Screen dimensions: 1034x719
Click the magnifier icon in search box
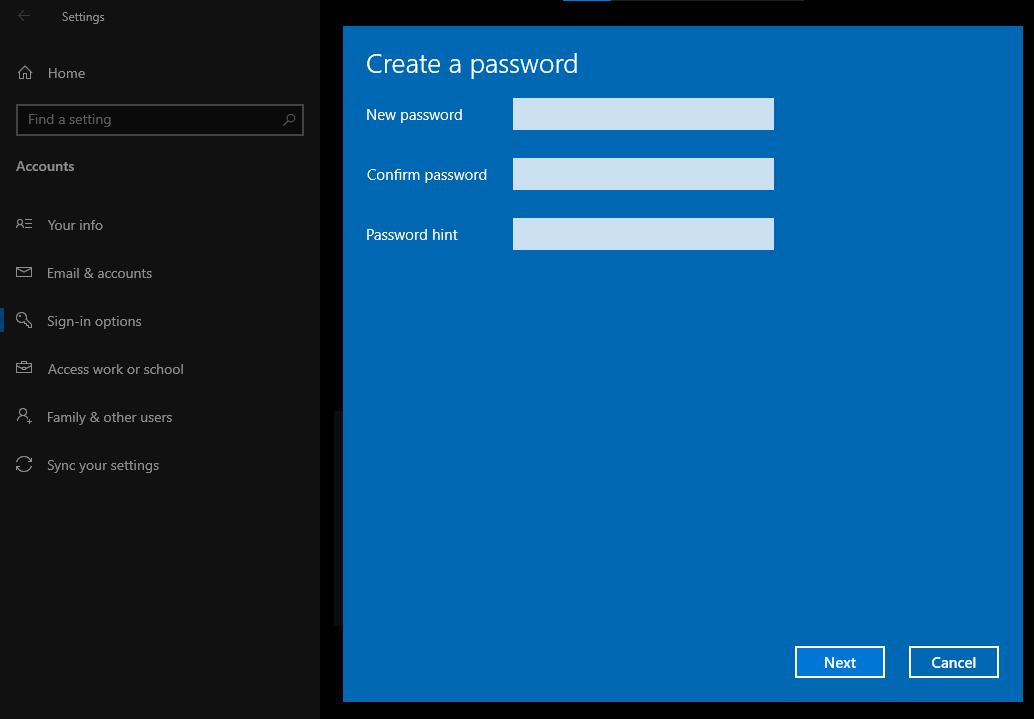289,120
